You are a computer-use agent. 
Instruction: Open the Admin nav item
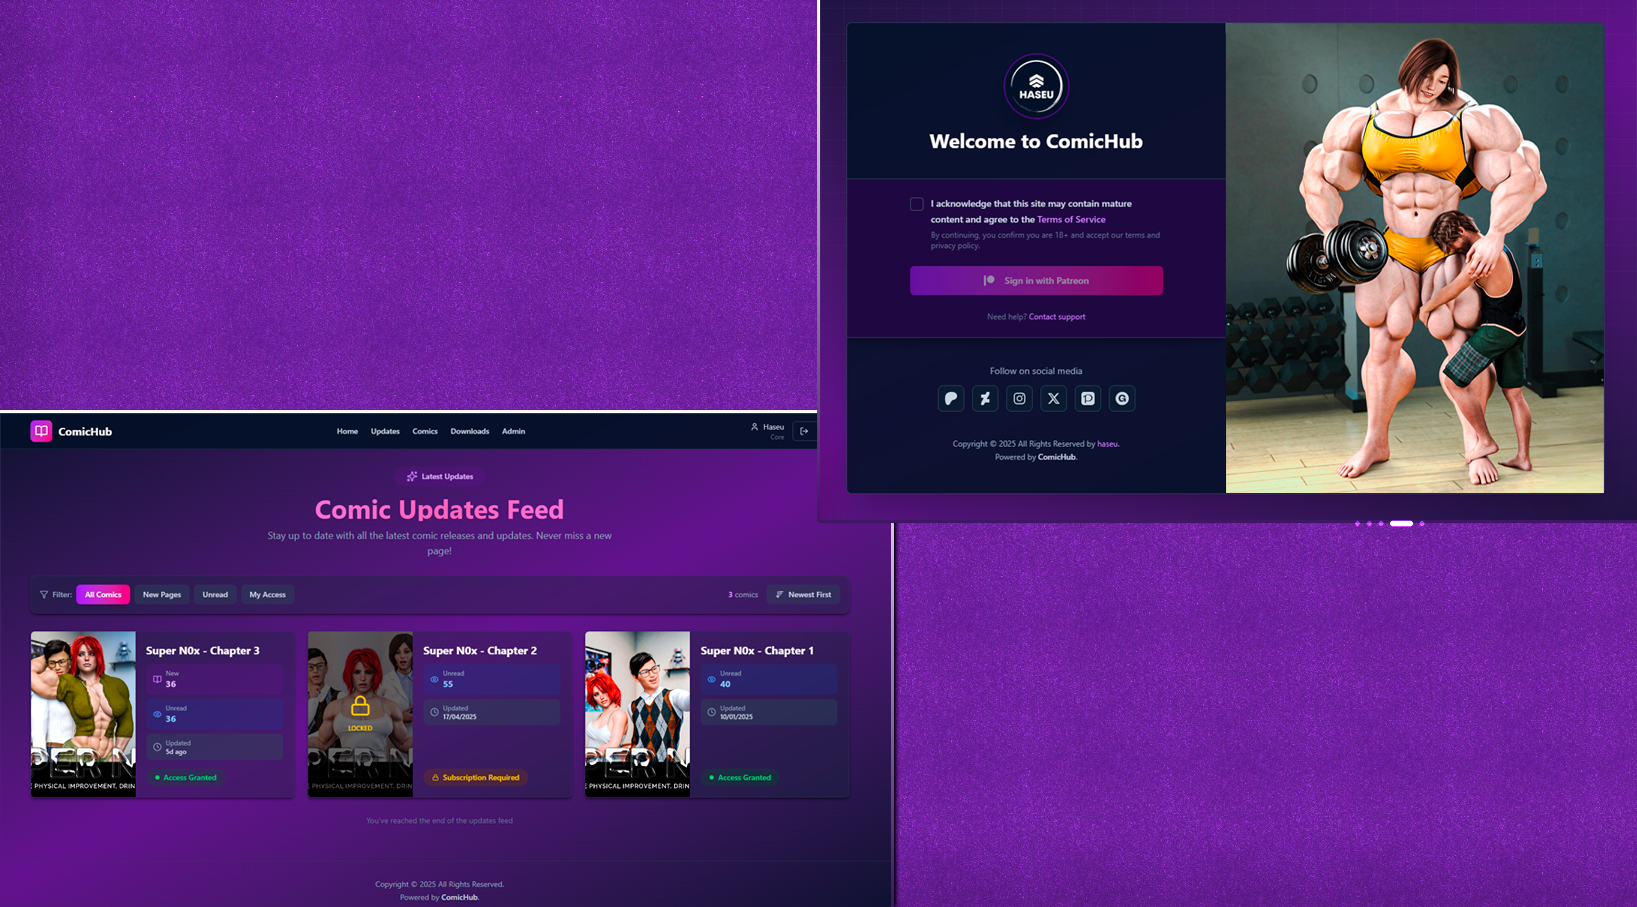tap(513, 432)
